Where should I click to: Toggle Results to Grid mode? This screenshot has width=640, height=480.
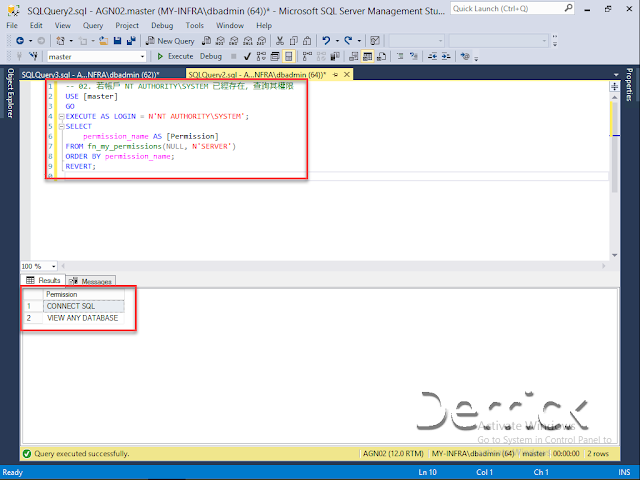tap(368, 56)
